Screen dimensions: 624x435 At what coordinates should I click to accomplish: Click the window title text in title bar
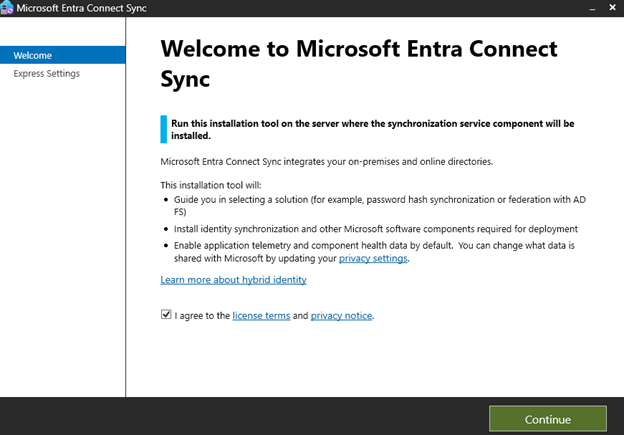82,8
